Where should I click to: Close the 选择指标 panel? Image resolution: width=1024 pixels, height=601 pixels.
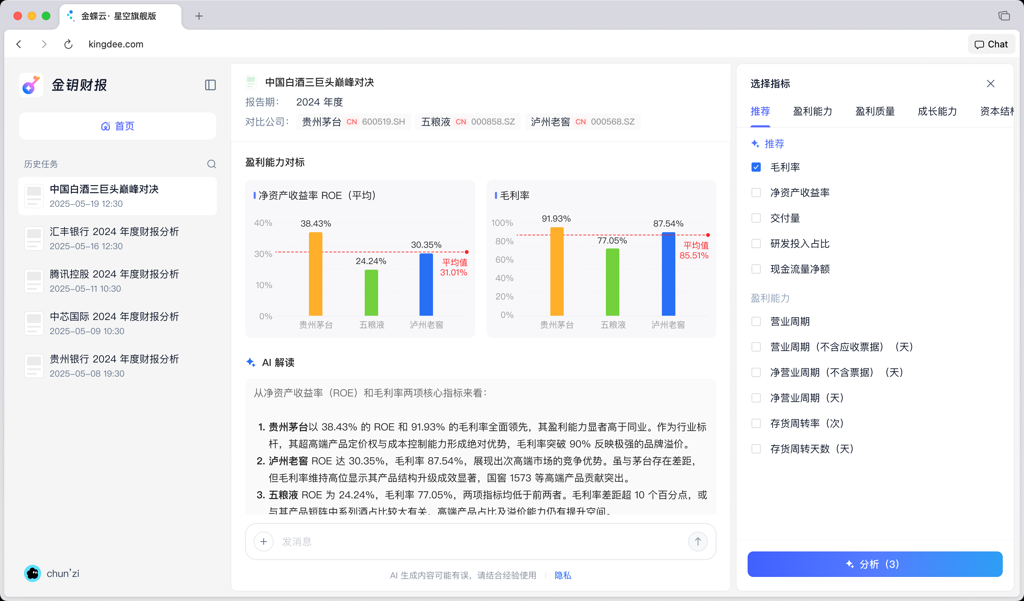[x=990, y=84]
